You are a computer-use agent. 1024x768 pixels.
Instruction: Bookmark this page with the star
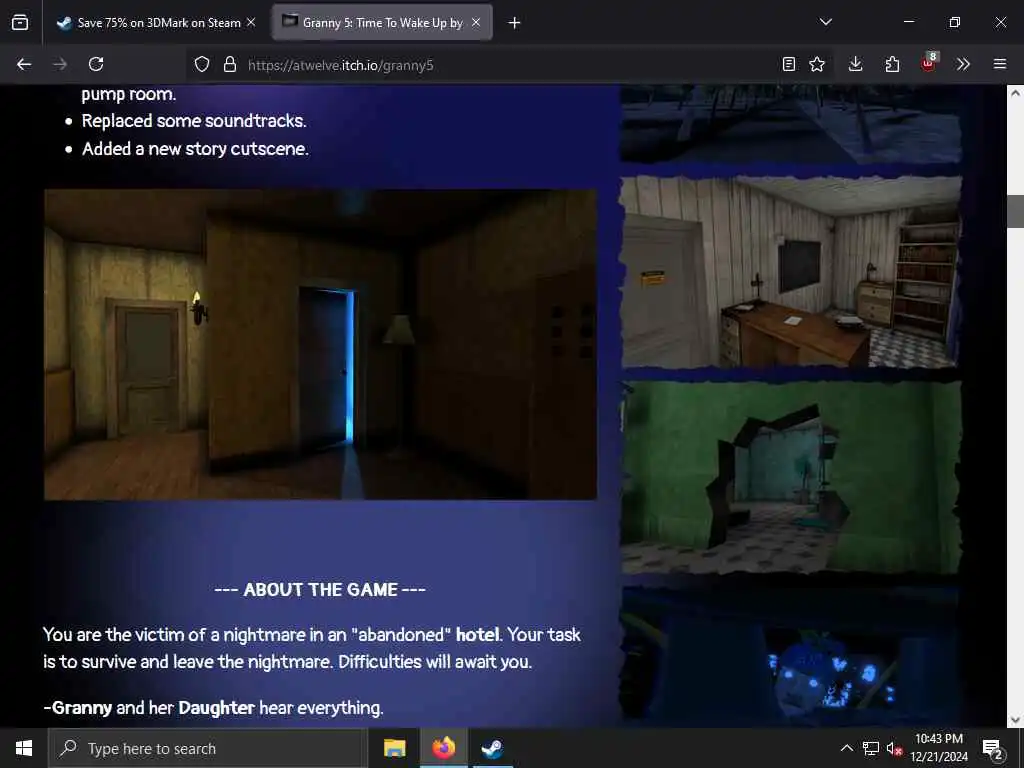[817, 64]
